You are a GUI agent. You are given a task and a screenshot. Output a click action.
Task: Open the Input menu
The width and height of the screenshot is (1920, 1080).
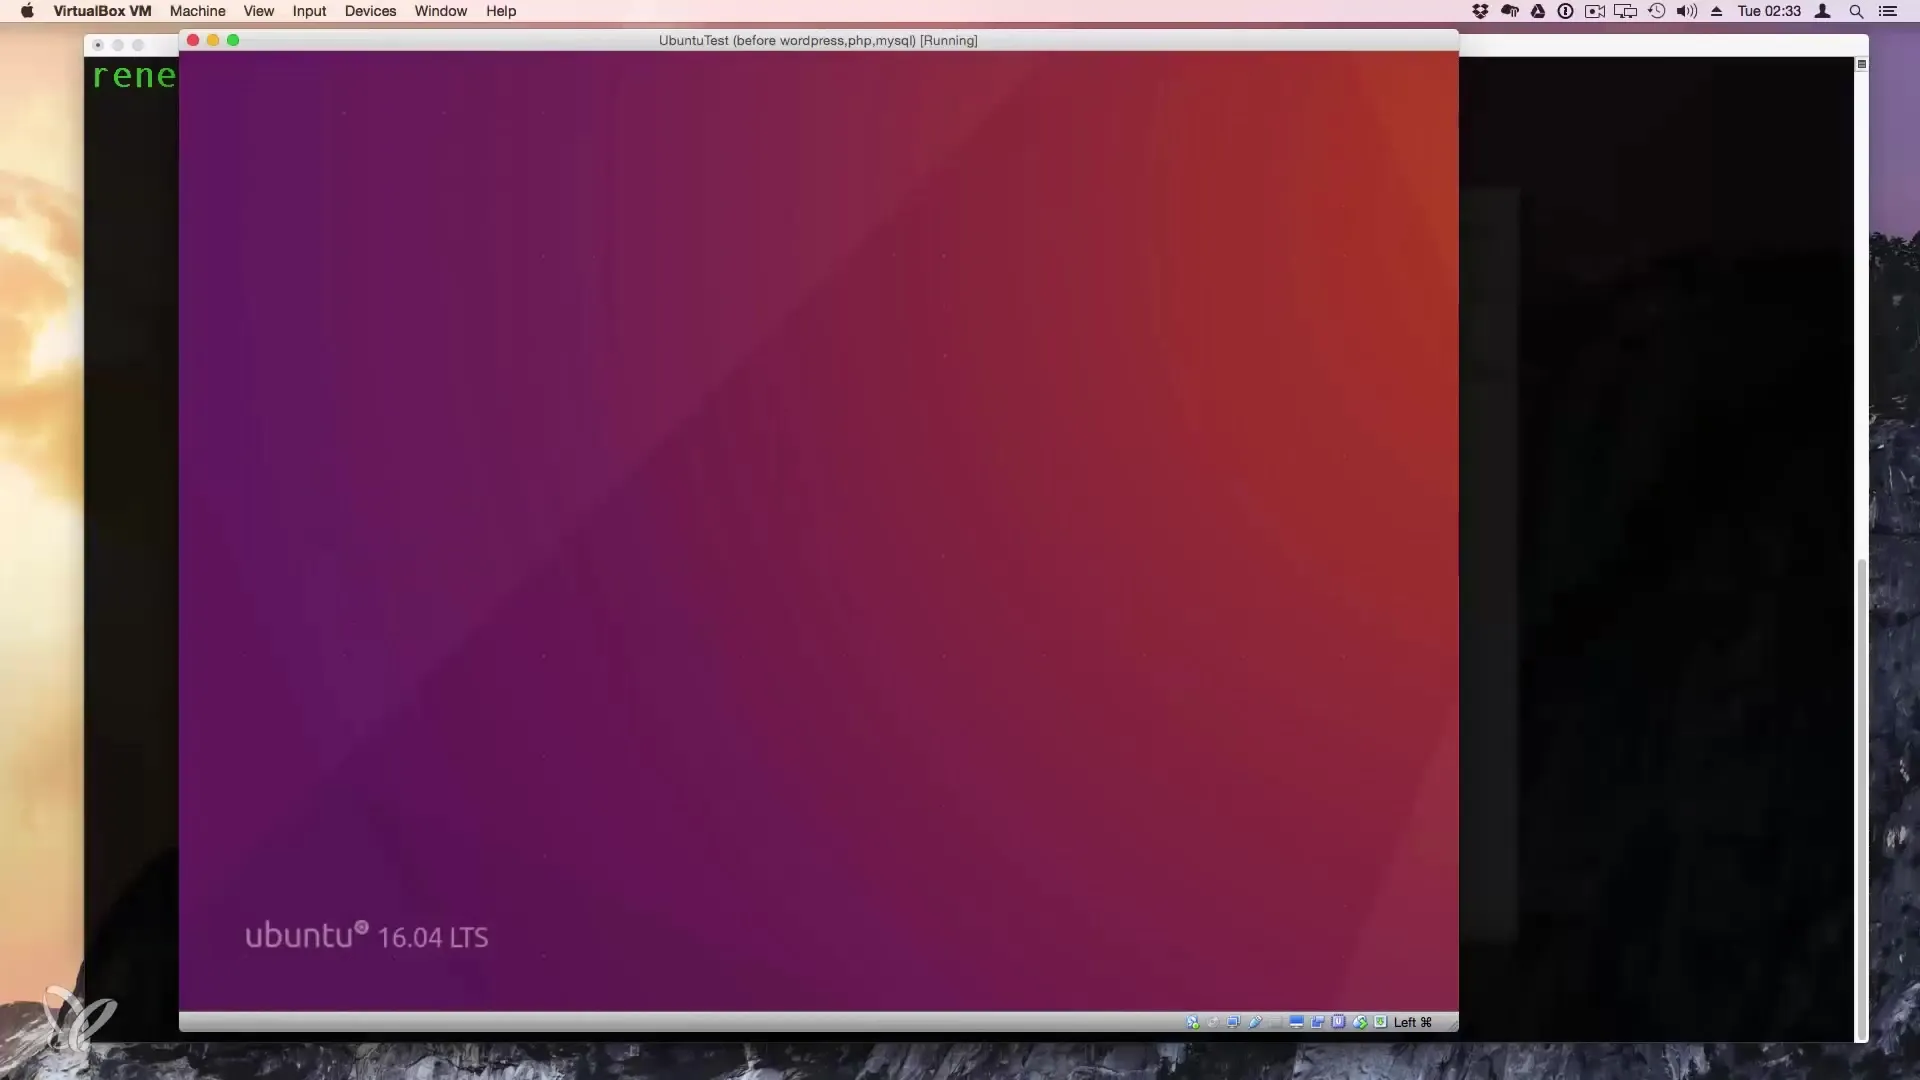point(310,11)
